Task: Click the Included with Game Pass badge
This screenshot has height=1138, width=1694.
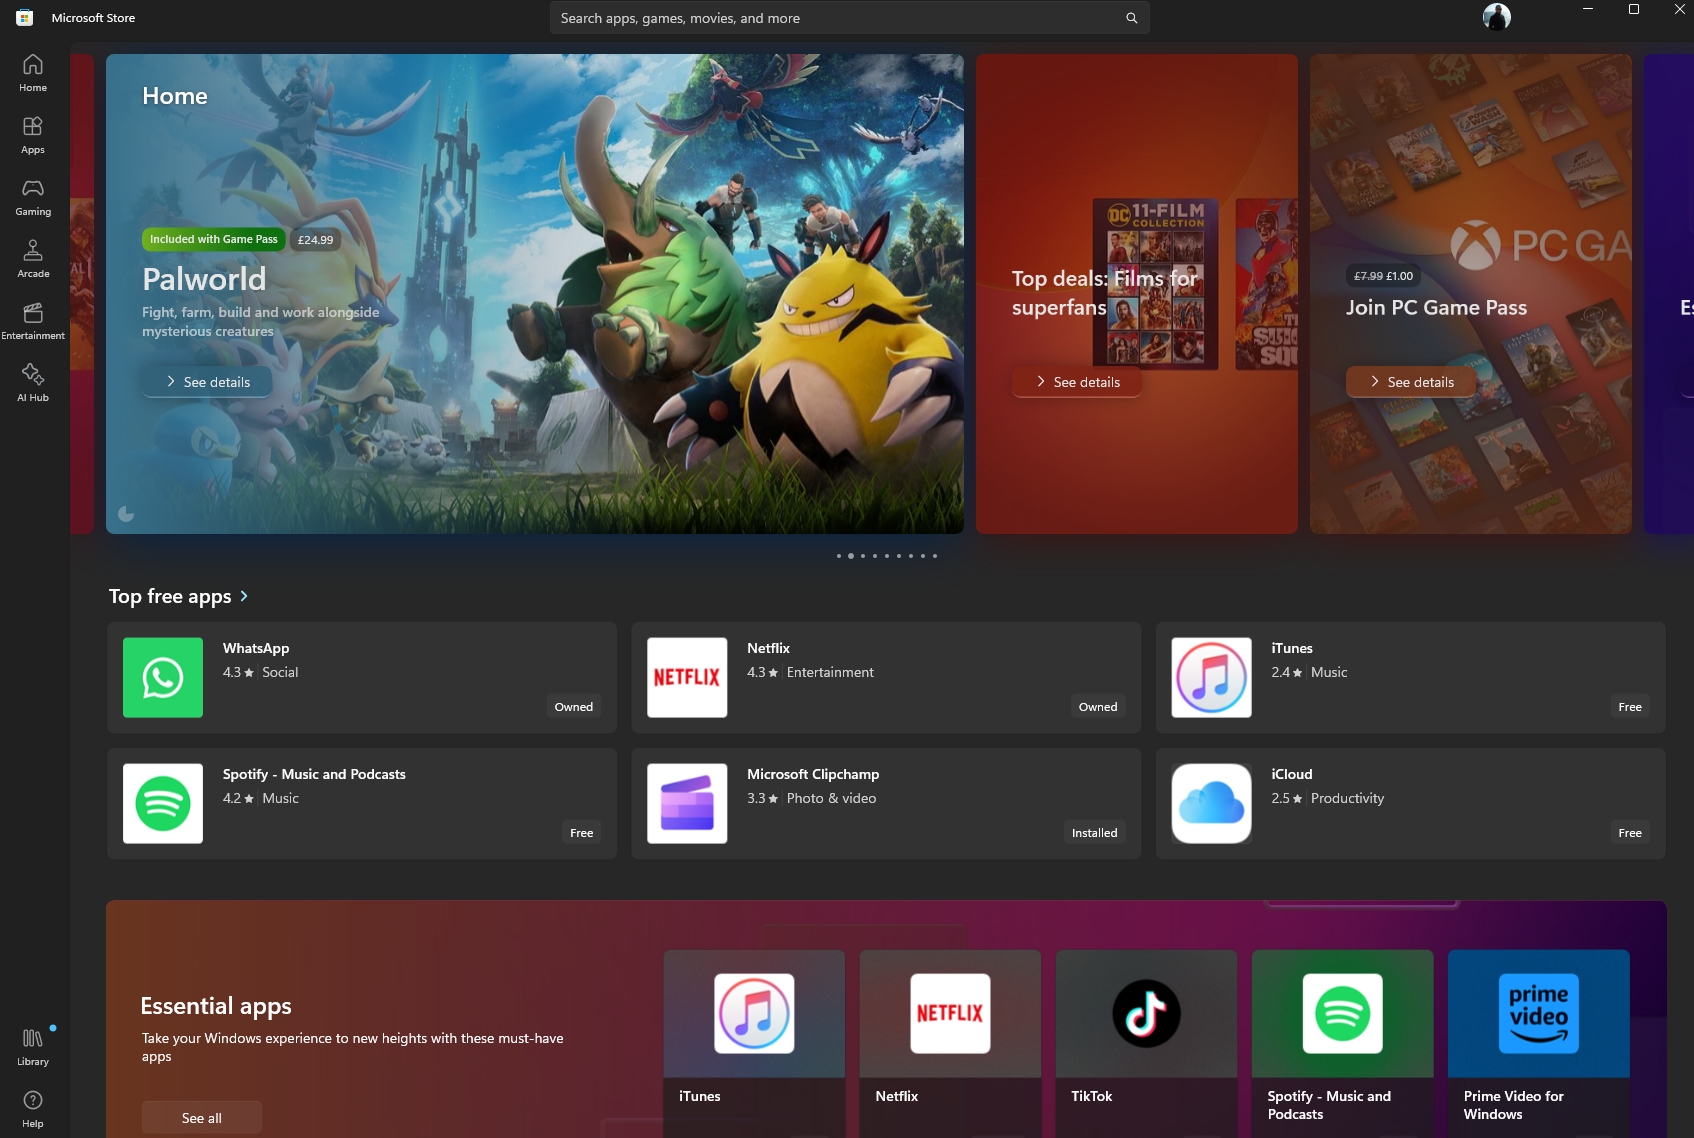Action: (214, 239)
